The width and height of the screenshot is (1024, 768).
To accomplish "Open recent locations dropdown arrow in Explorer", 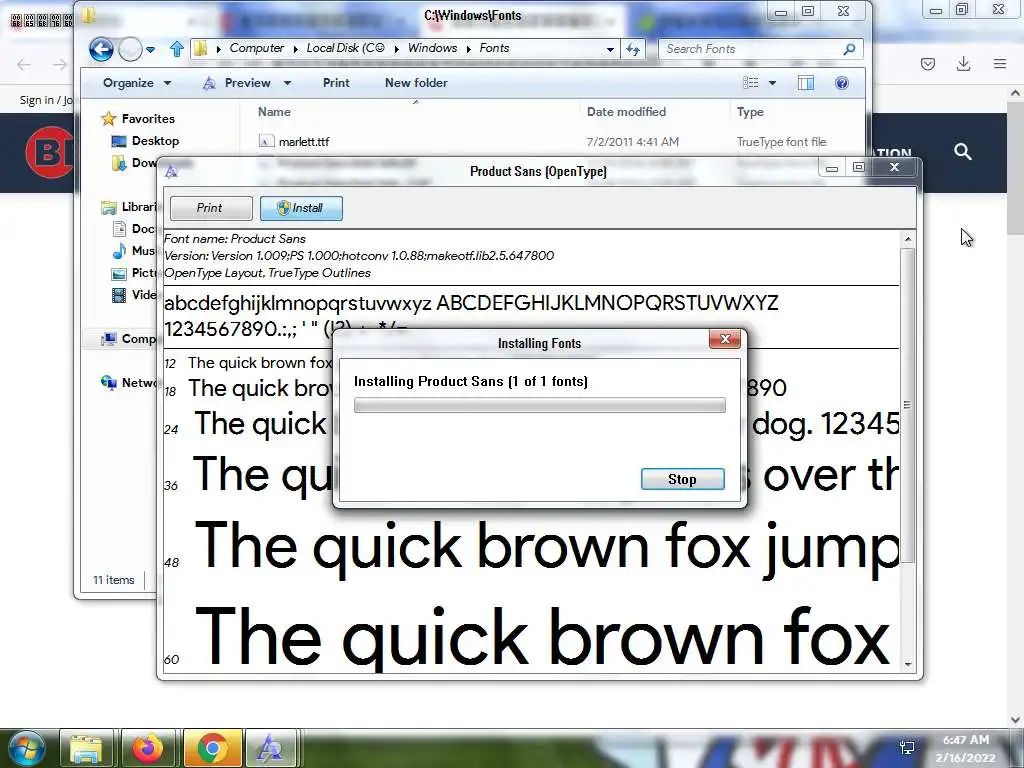I will (151, 50).
